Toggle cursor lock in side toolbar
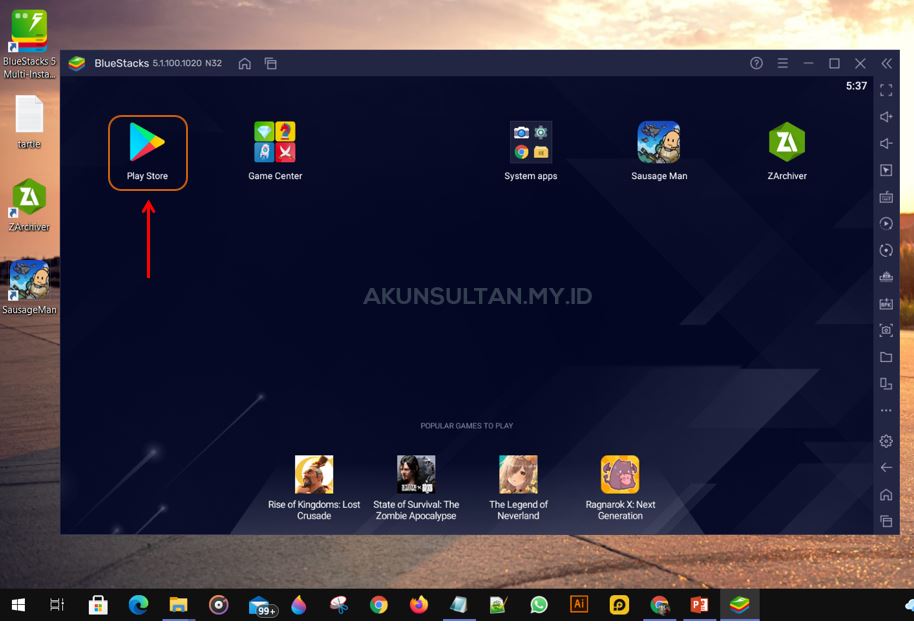 point(886,170)
